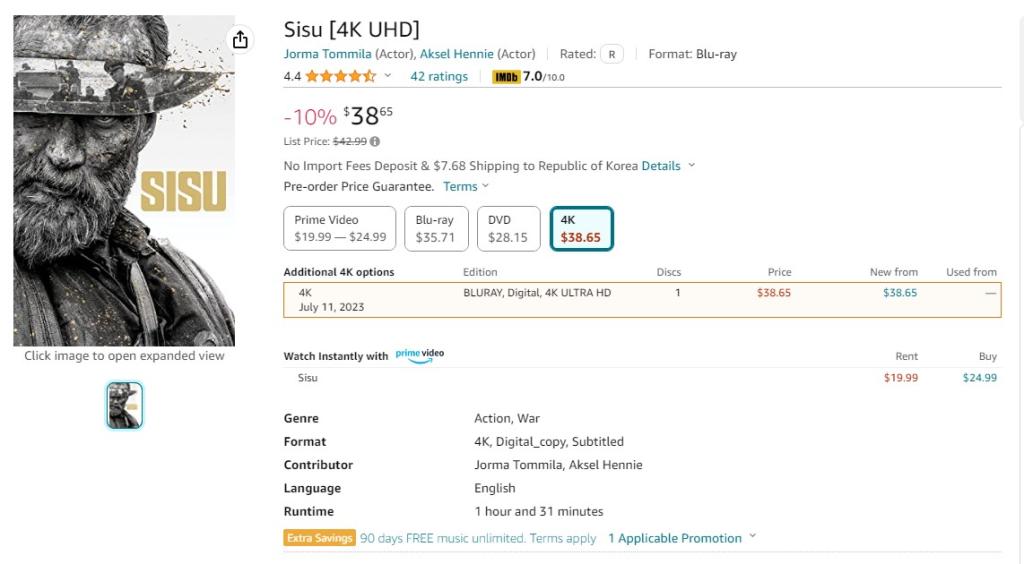This screenshot has width=1024, height=564.
Task: Click the IMDb rating badge
Action: click(x=507, y=77)
